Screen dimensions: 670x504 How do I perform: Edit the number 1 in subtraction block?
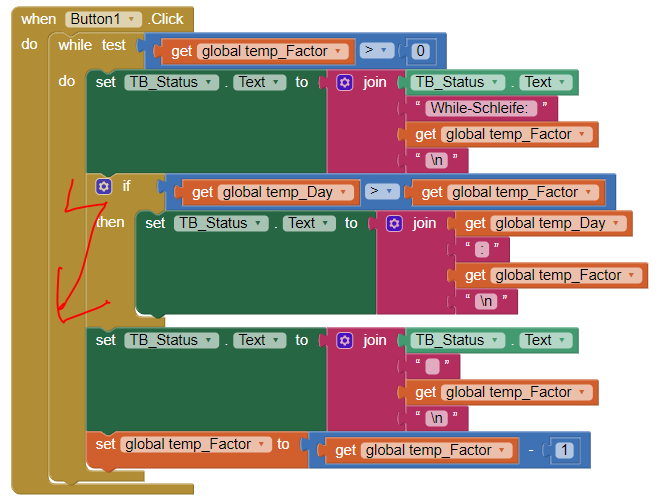(x=565, y=451)
